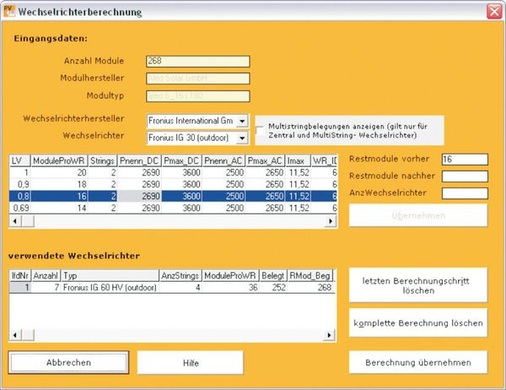Click the Modulhersteller field
This screenshot has height=390, width=506.
(x=198, y=78)
